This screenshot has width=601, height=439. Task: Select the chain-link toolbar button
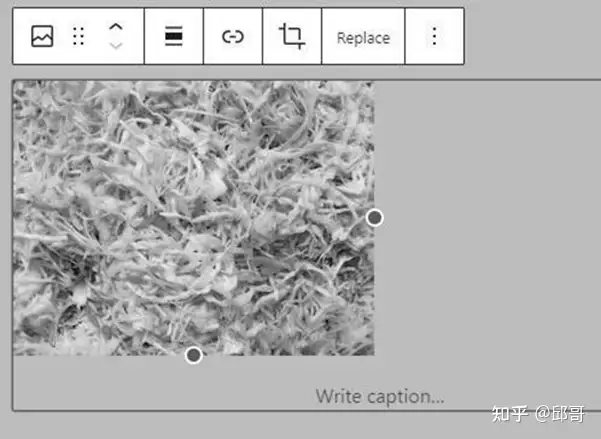coord(233,37)
